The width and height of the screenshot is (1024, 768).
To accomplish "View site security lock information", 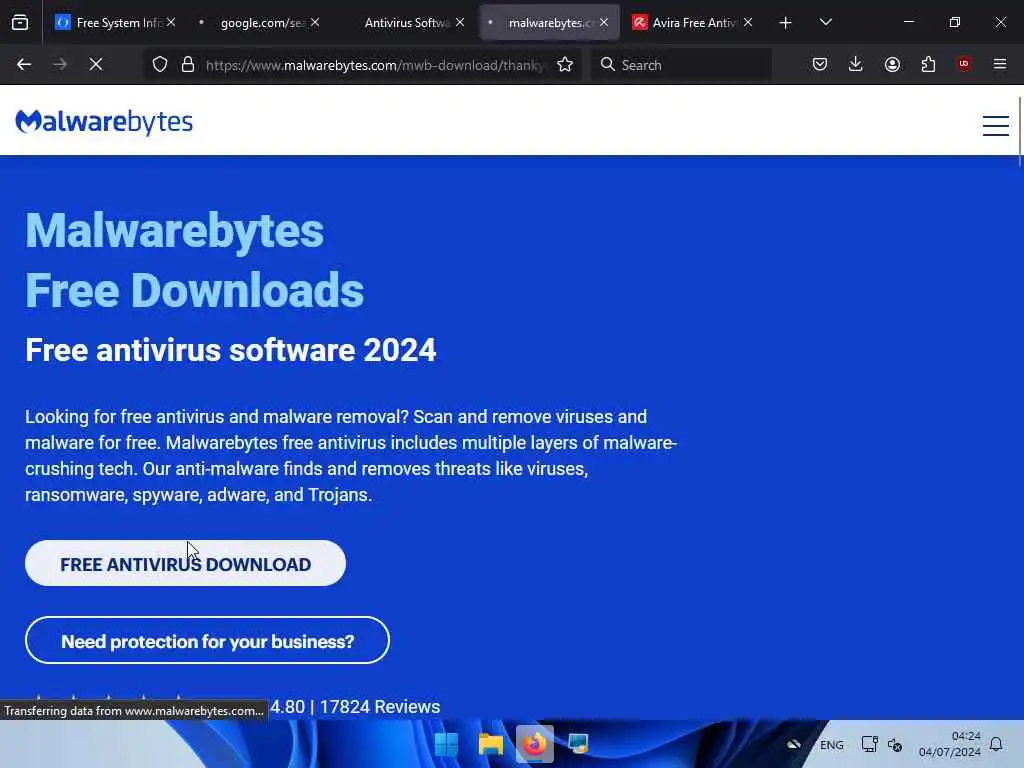I will 187,64.
